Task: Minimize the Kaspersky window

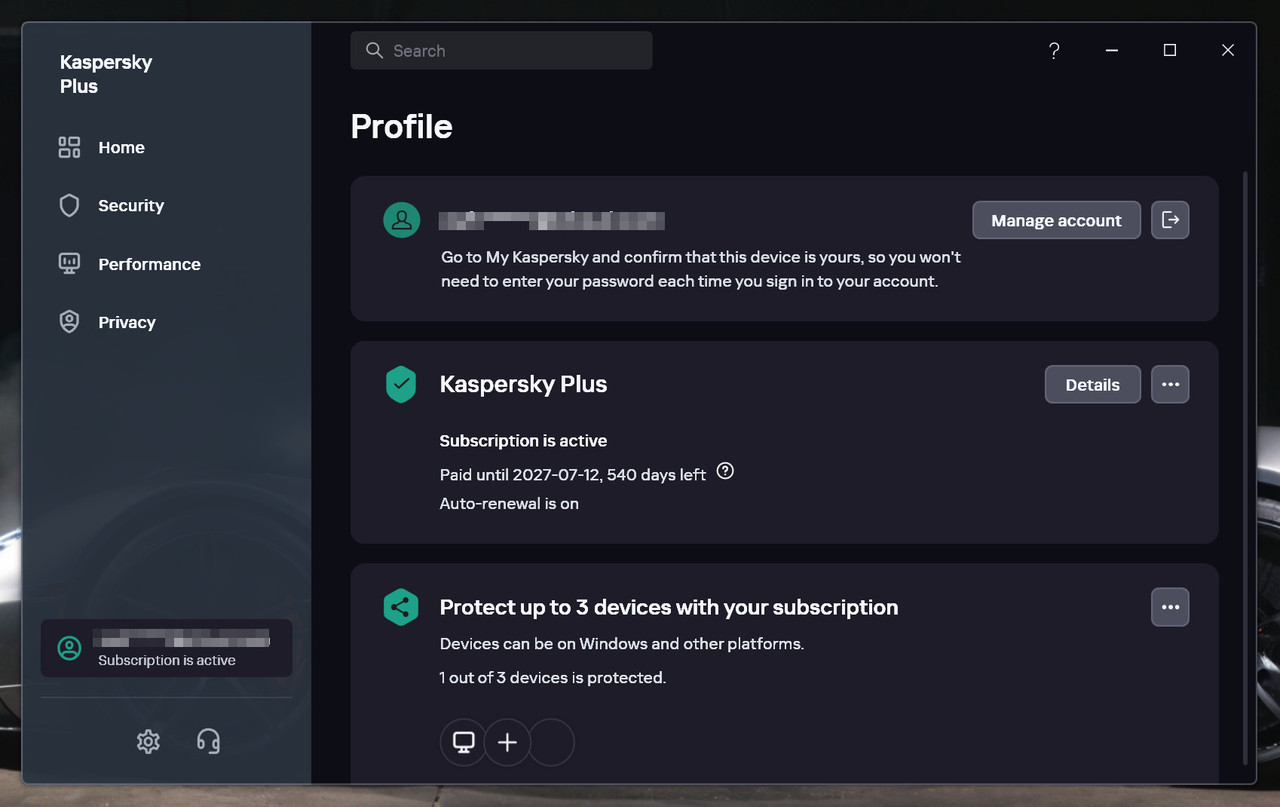Action: tap(1112, 51)
